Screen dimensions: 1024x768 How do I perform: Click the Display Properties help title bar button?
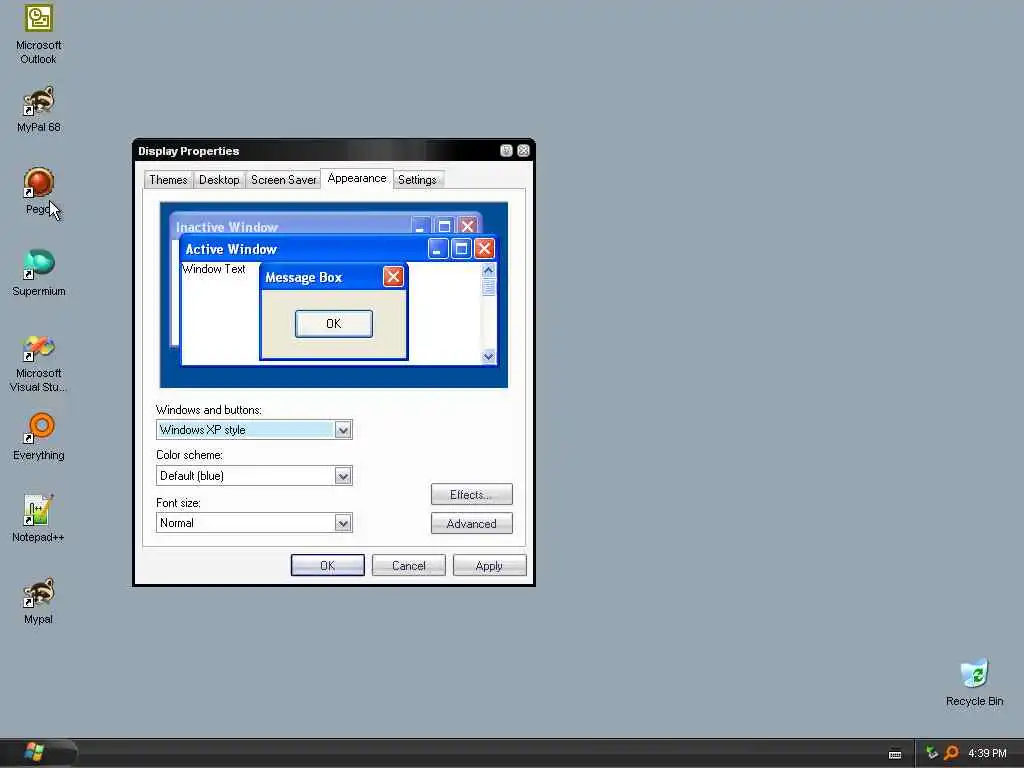point(506,151)
